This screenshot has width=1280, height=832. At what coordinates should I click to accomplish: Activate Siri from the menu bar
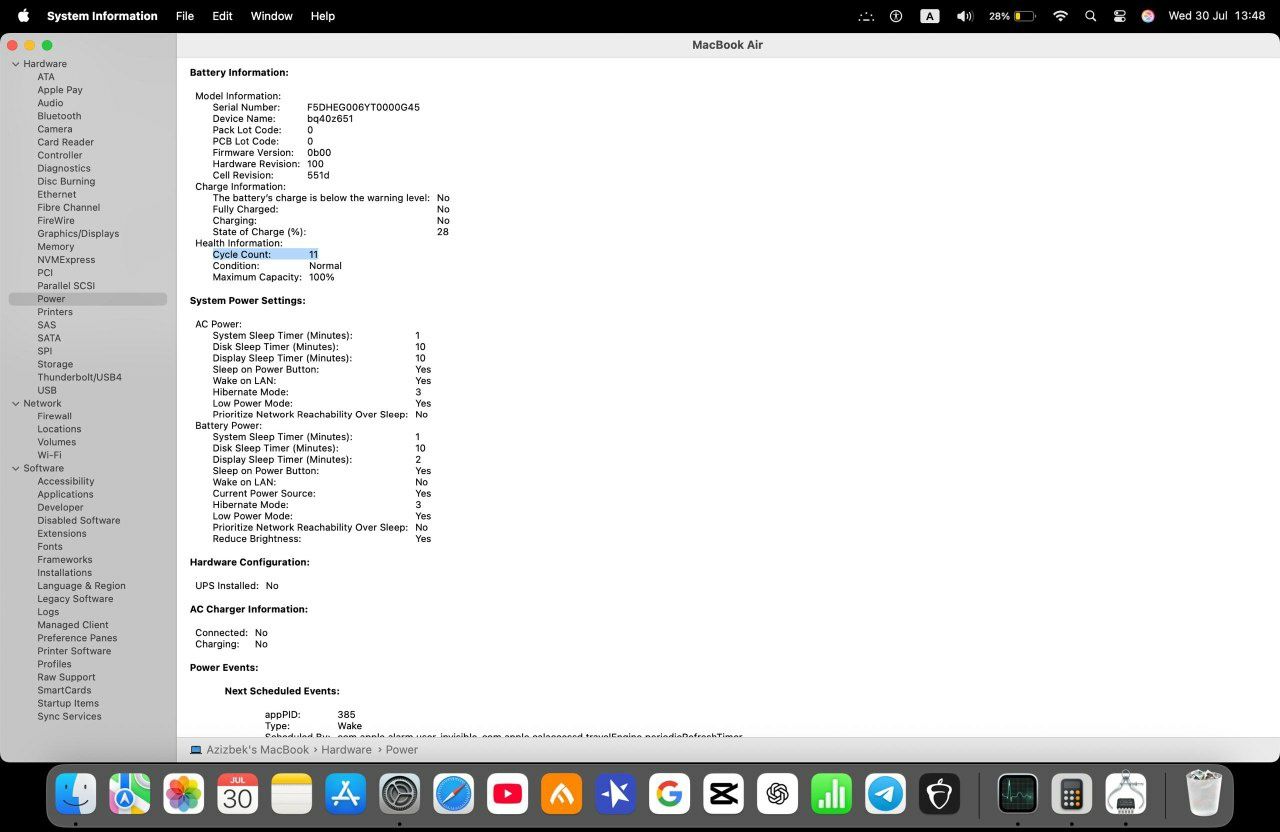point(1148,16)
